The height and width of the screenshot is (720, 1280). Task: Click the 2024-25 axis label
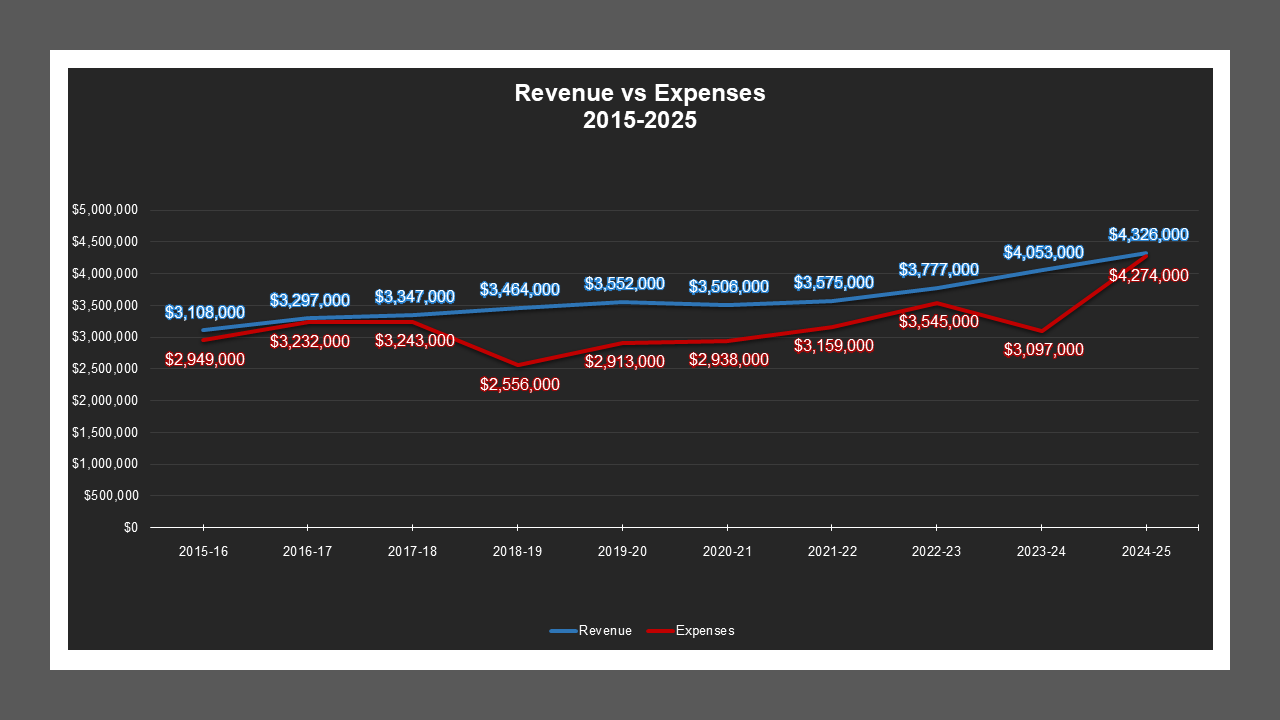click(x=1147, y=551)
